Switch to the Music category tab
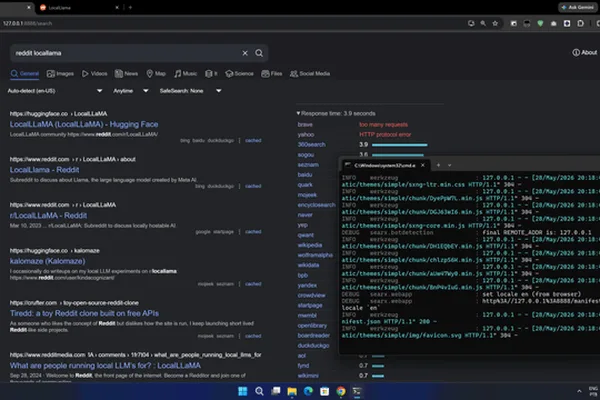Image resolution: width=600 pixels, height=400 pixels. tap(186, 73)
